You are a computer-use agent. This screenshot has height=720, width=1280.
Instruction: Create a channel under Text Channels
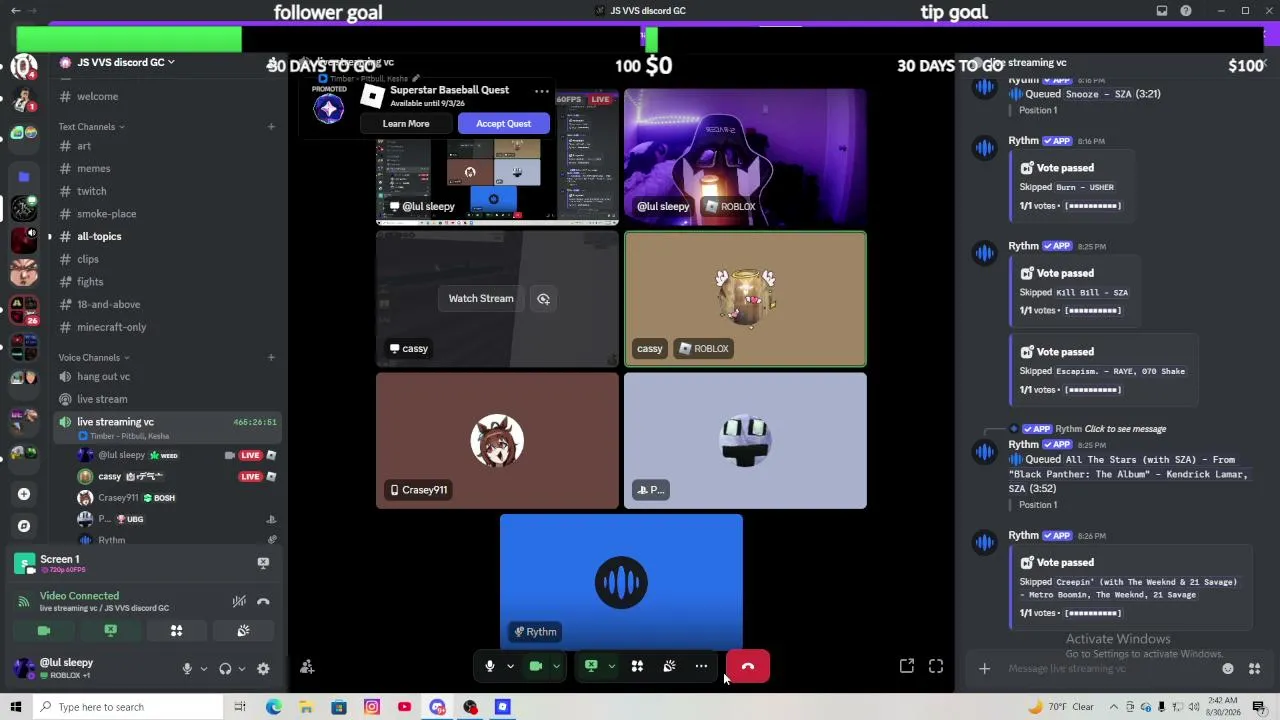pos(271,127)
